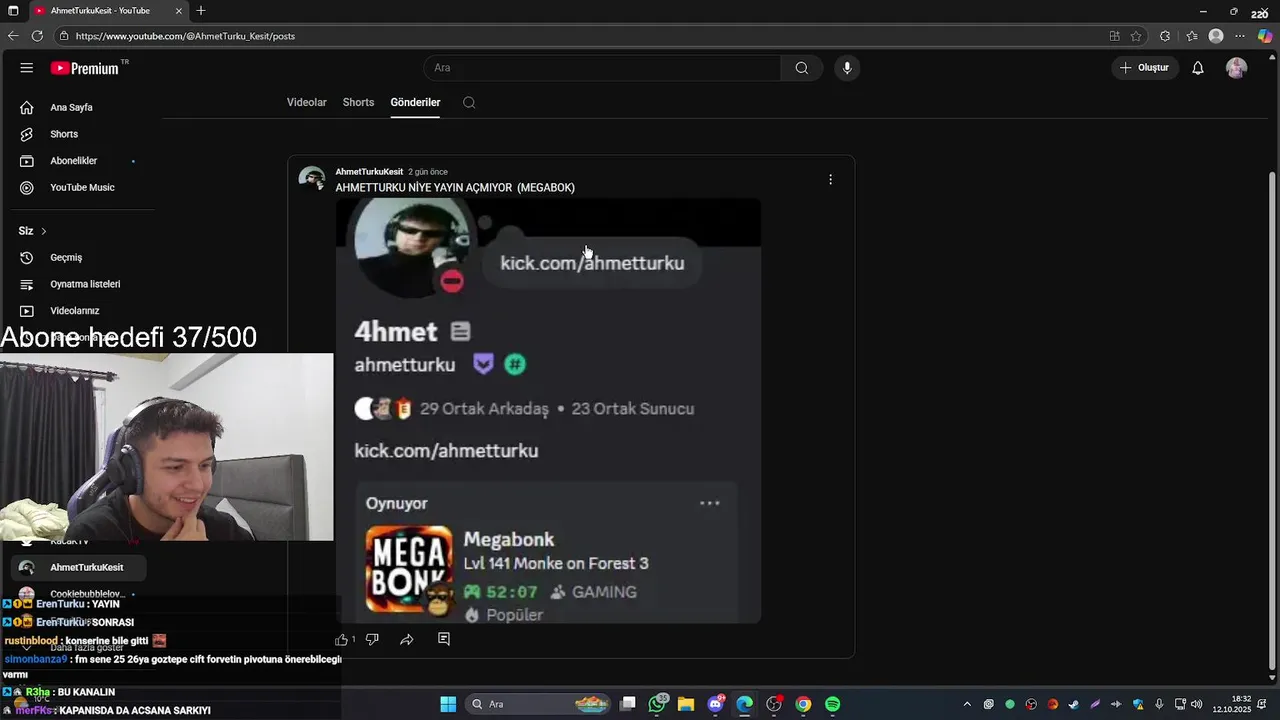Click the YouTube search magnifier button
Viewport: 1280px width, 720px height.
(x=802, y=68)
